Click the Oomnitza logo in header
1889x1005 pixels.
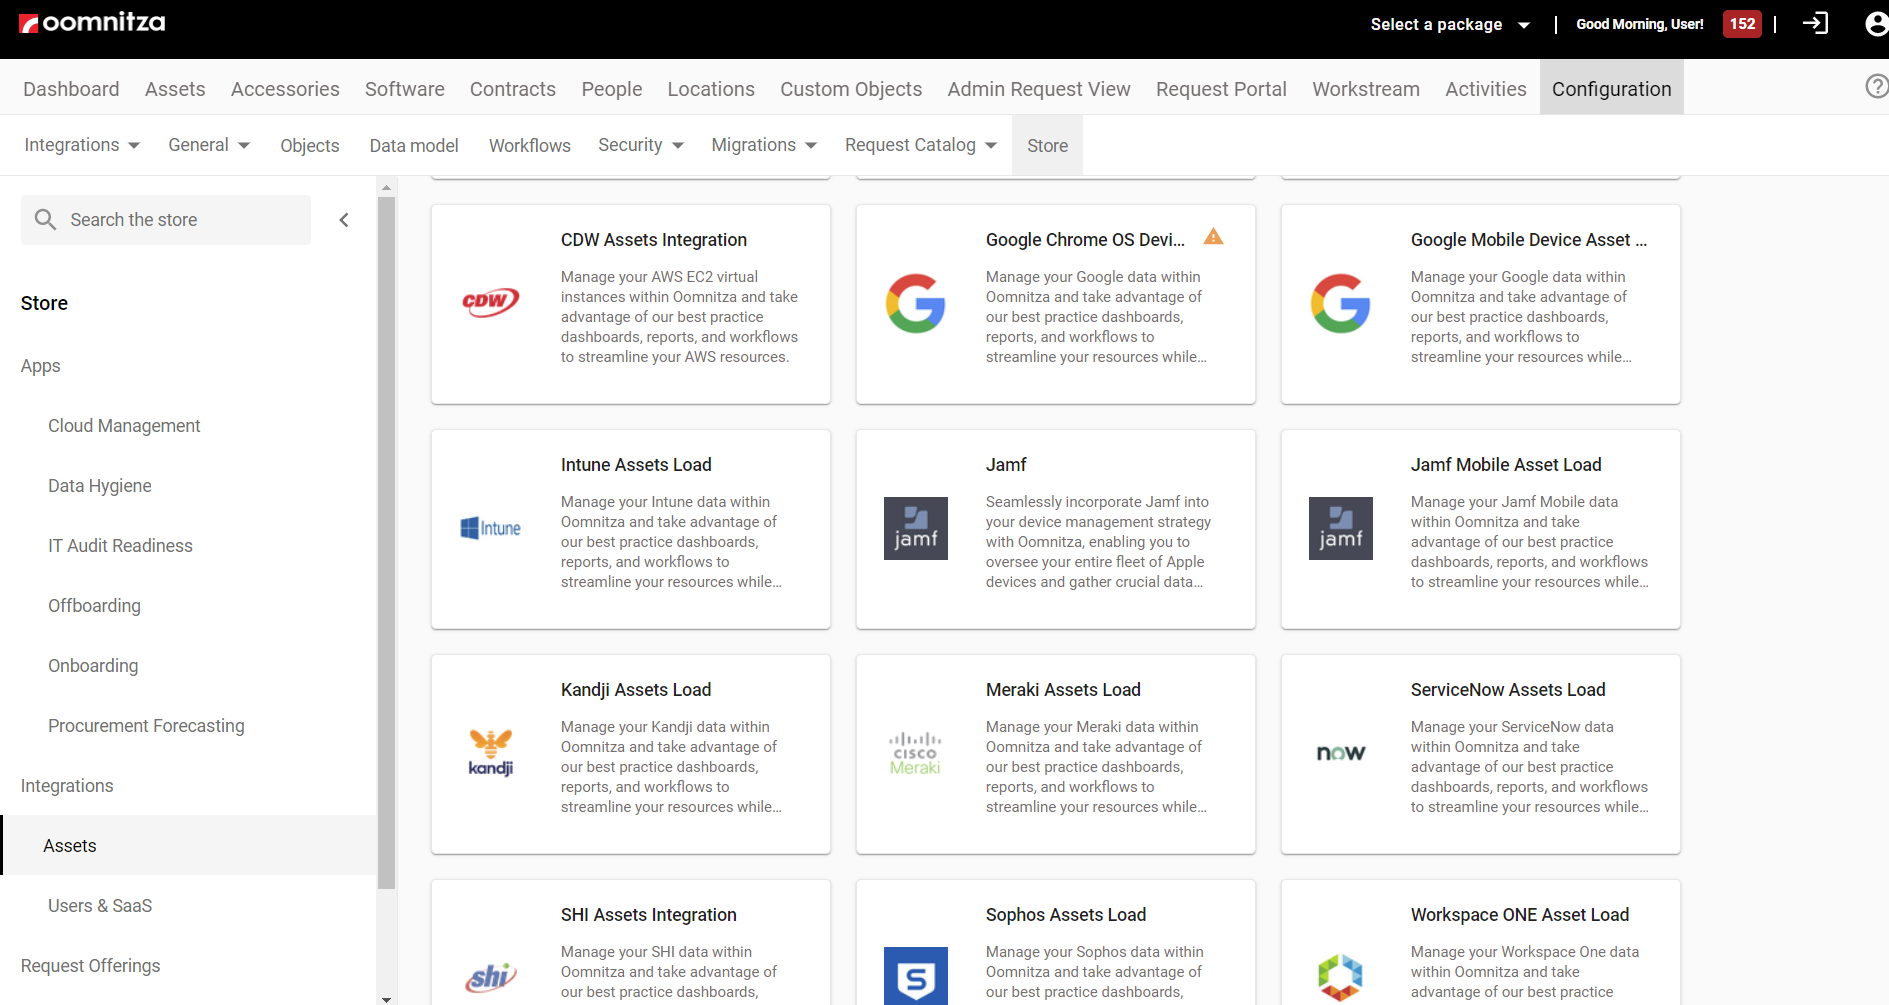pyautogui.click(x=92, y=23)
